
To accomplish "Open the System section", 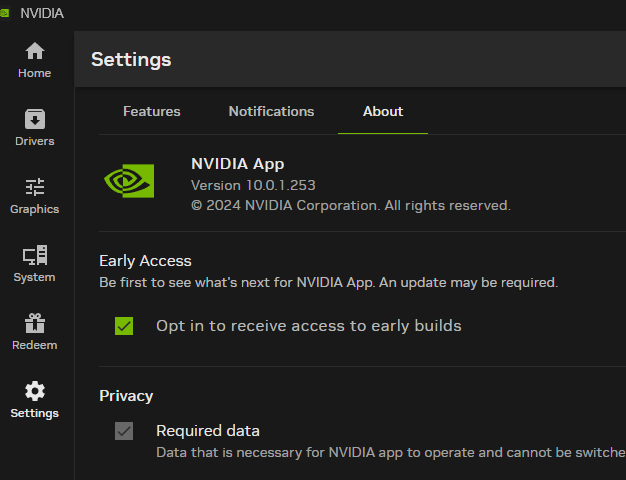I will 35,264.
